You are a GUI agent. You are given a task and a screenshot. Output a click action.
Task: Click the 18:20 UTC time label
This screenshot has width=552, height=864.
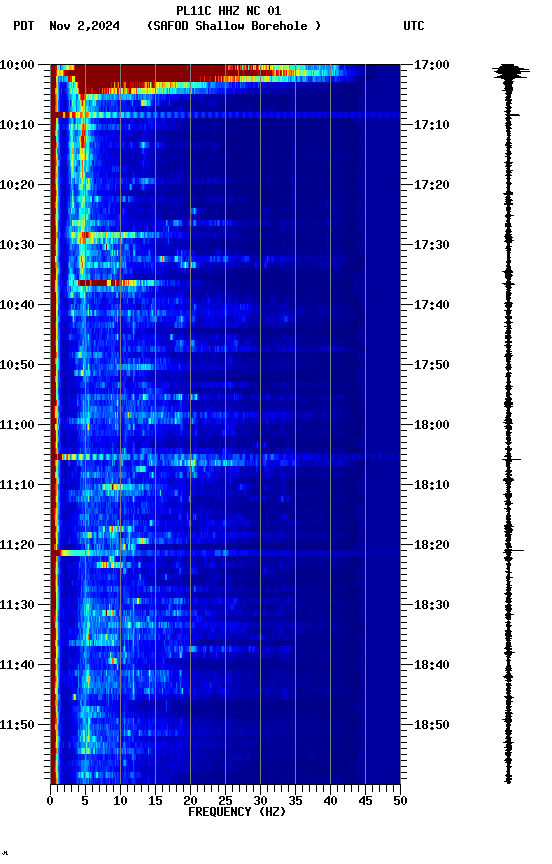432,546
